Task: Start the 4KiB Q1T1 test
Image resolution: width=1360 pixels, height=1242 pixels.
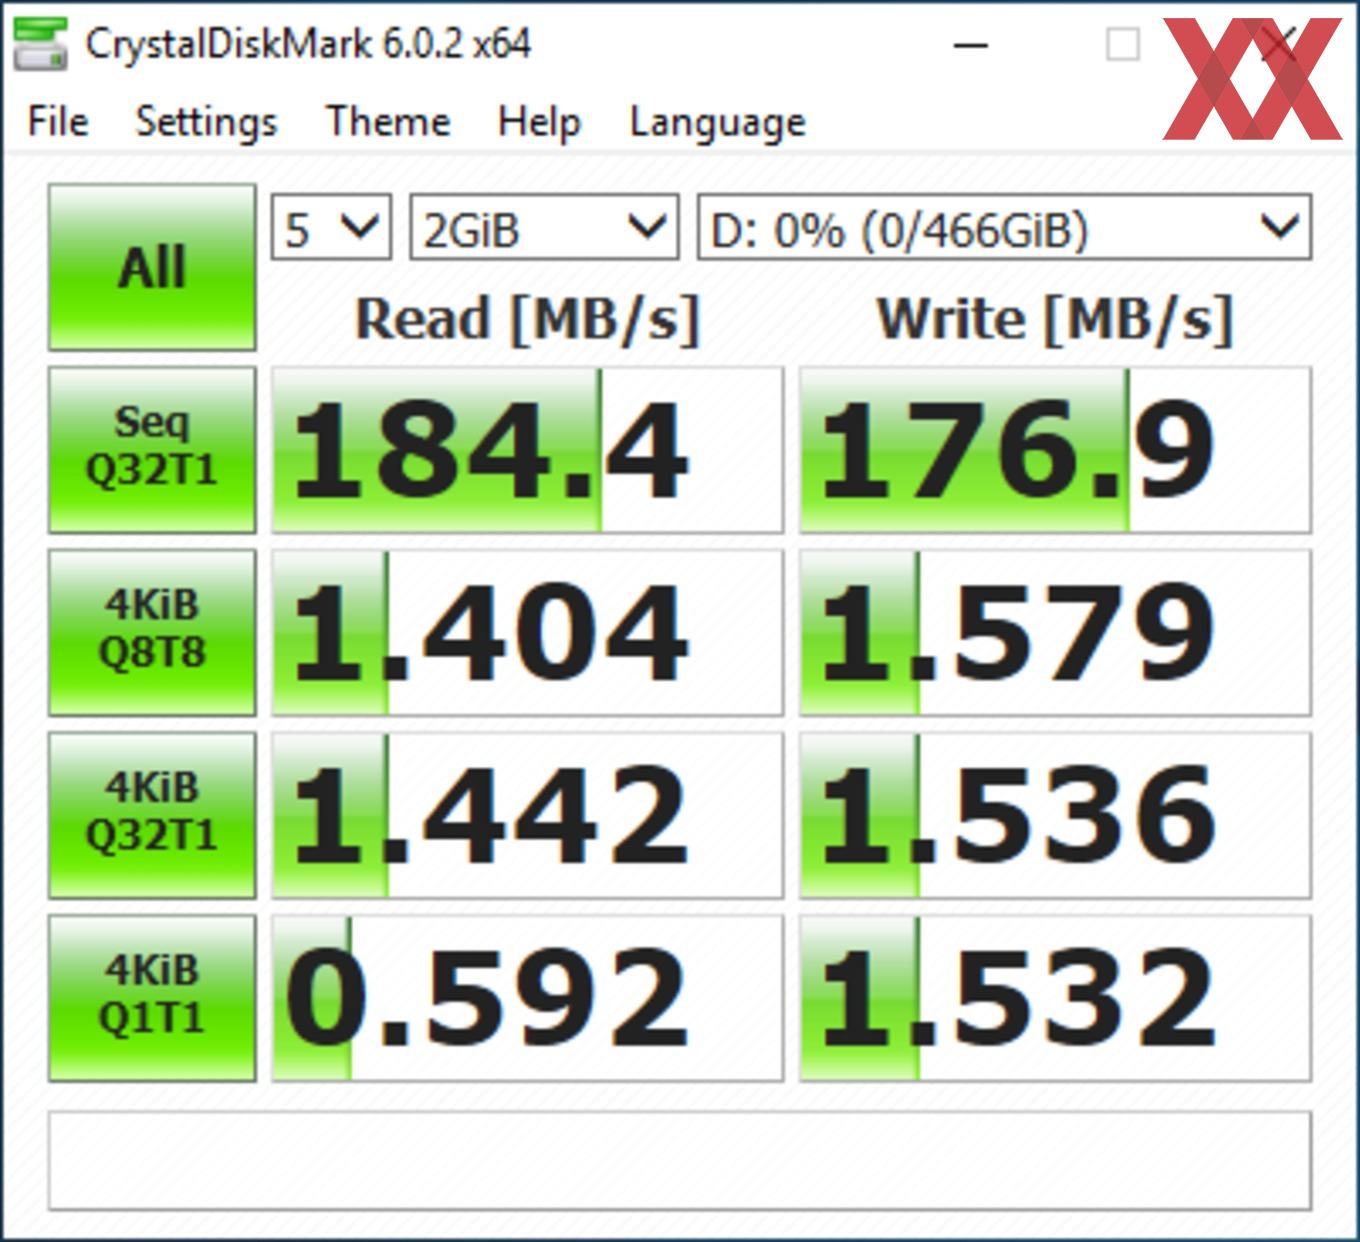Action: (152, 998)
